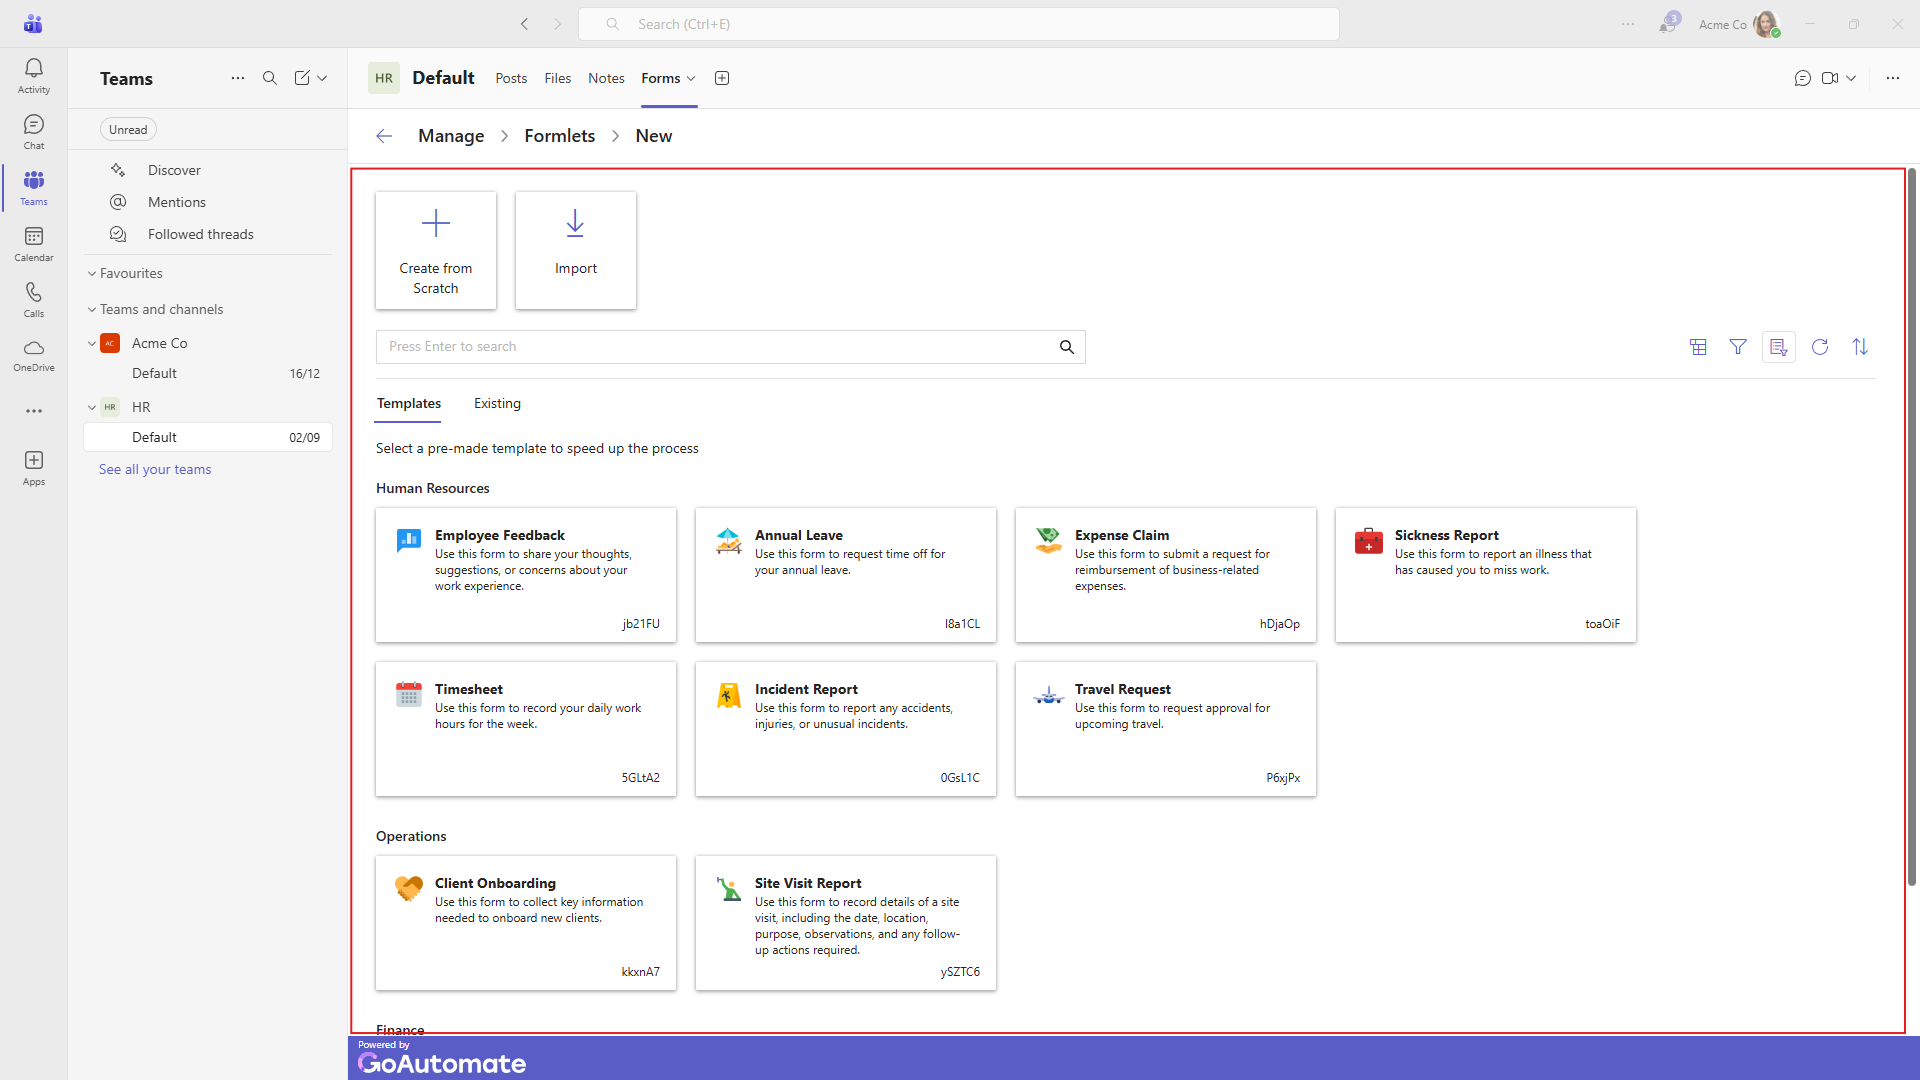Switch to the Existing tab
The height and width of the screenshot is (1080, 1920).
pyautogui.click(x=497, y=403)
